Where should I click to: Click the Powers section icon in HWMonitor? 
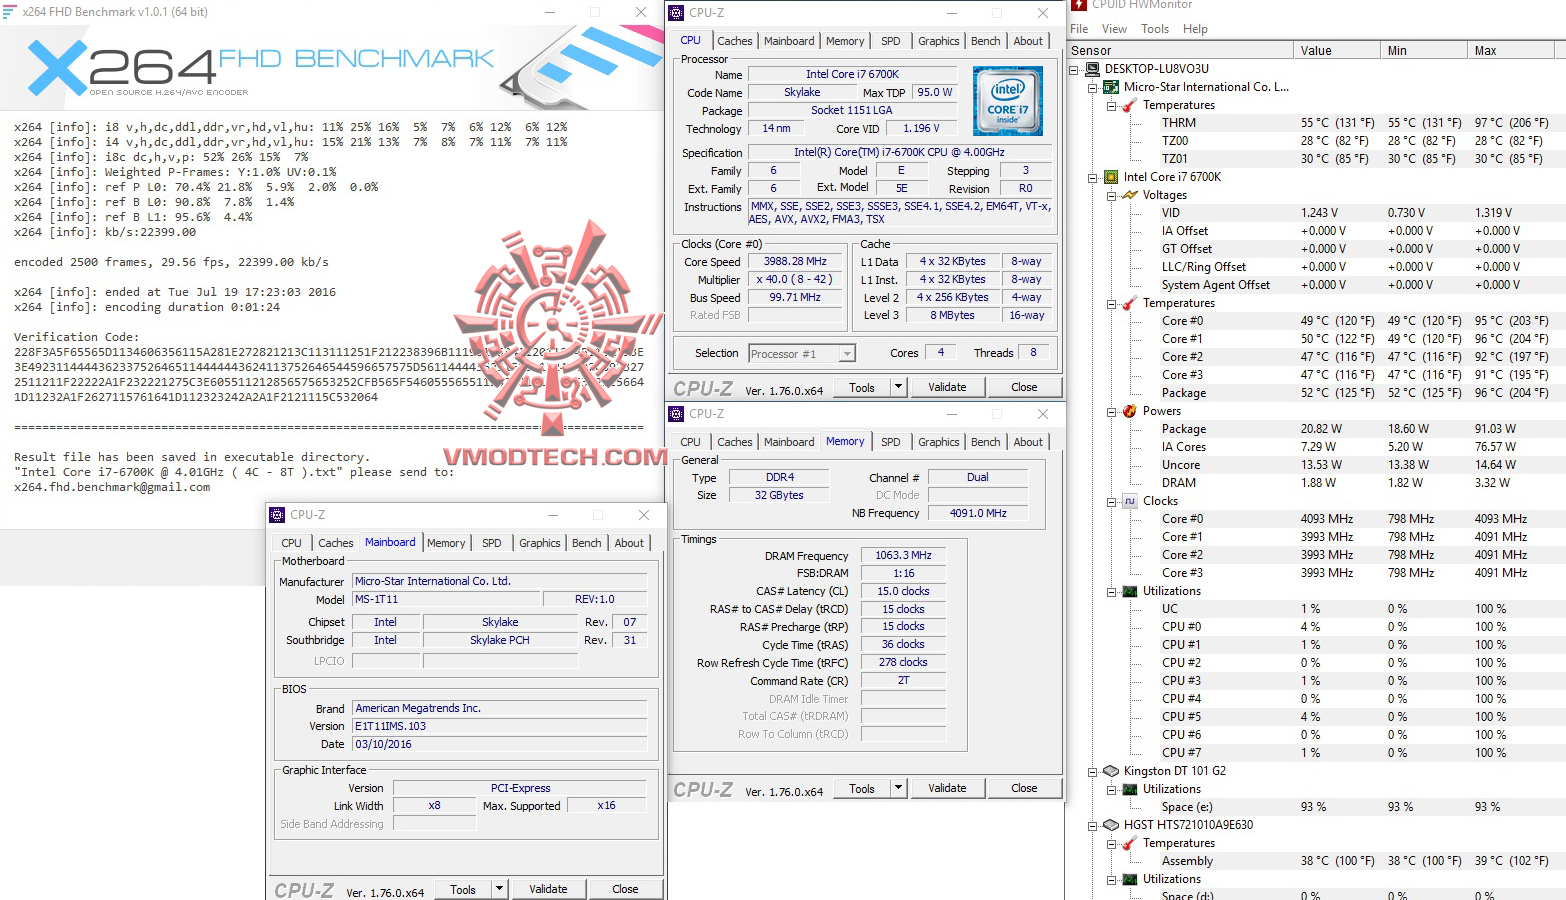[1128, 410]
